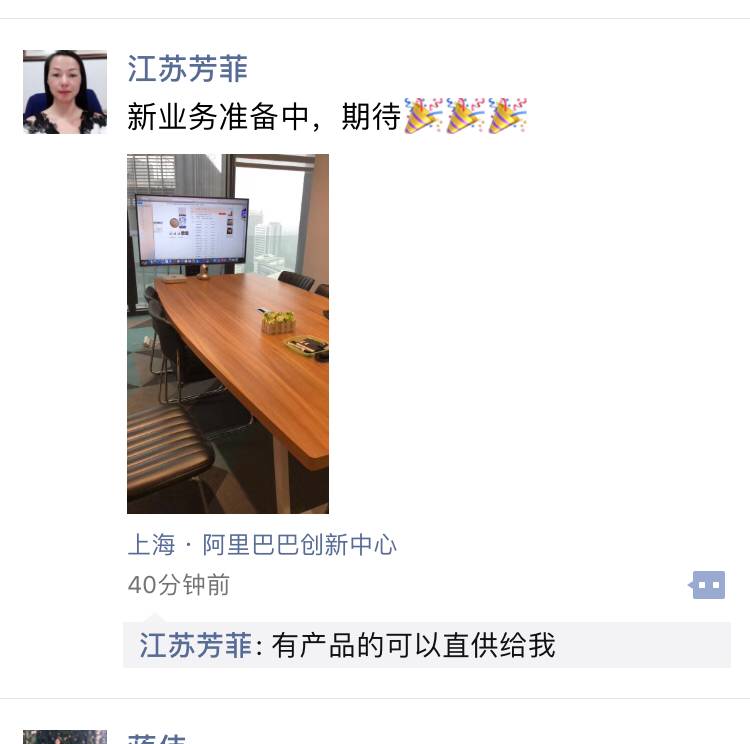Open 江苏芳菲's profile avatar photo
The image size is (750, 744).
(65, 92)
